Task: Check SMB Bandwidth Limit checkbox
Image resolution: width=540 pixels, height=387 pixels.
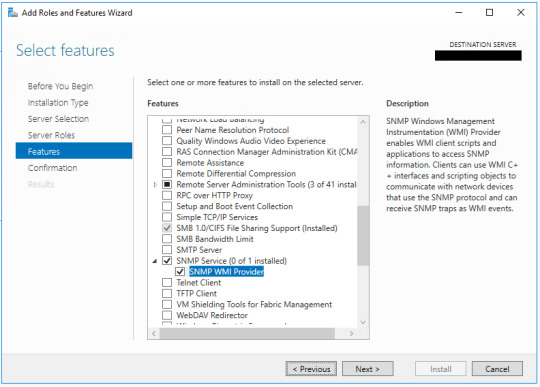Action: (167, 239)
